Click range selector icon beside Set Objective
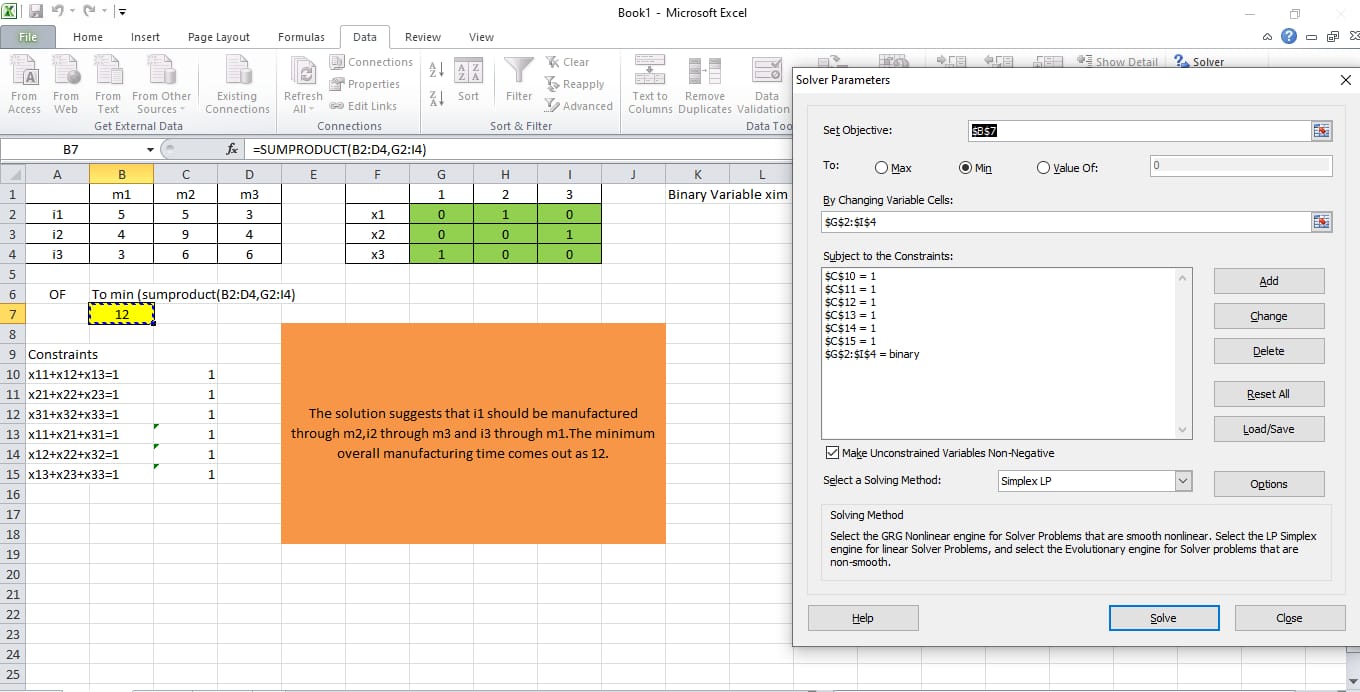1360x692 pixels. [x=1322, y=131]
